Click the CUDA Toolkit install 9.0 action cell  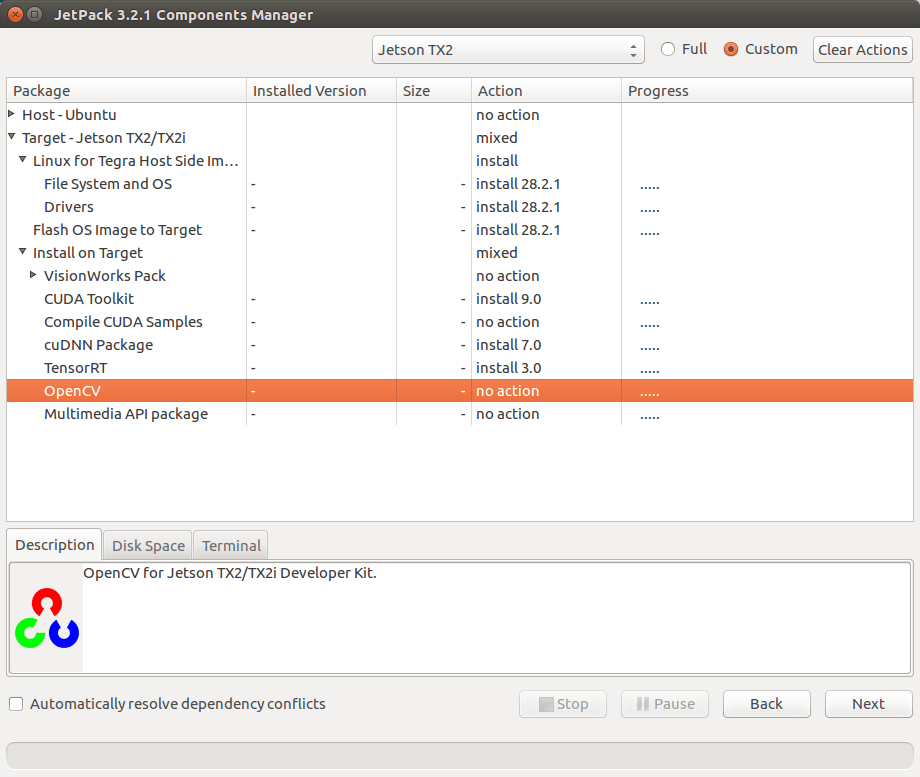(x=509, y=299)
